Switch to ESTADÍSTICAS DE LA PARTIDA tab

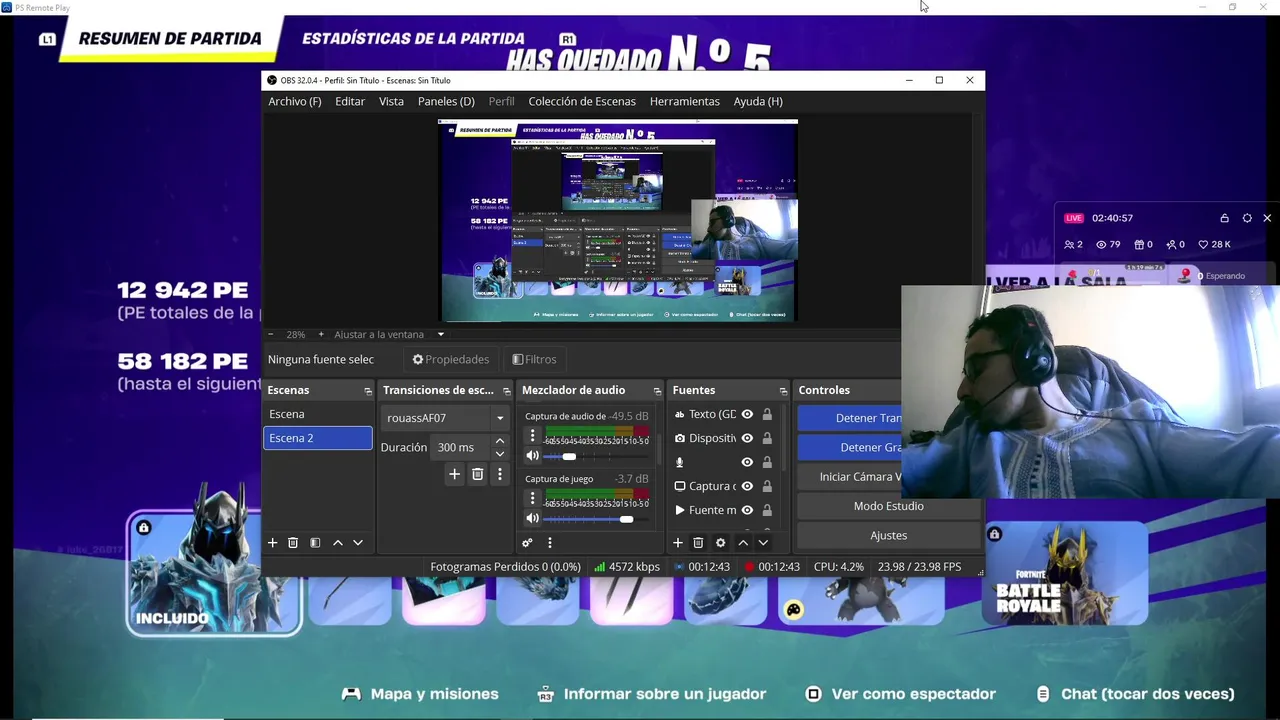click(x=413, y=39)
